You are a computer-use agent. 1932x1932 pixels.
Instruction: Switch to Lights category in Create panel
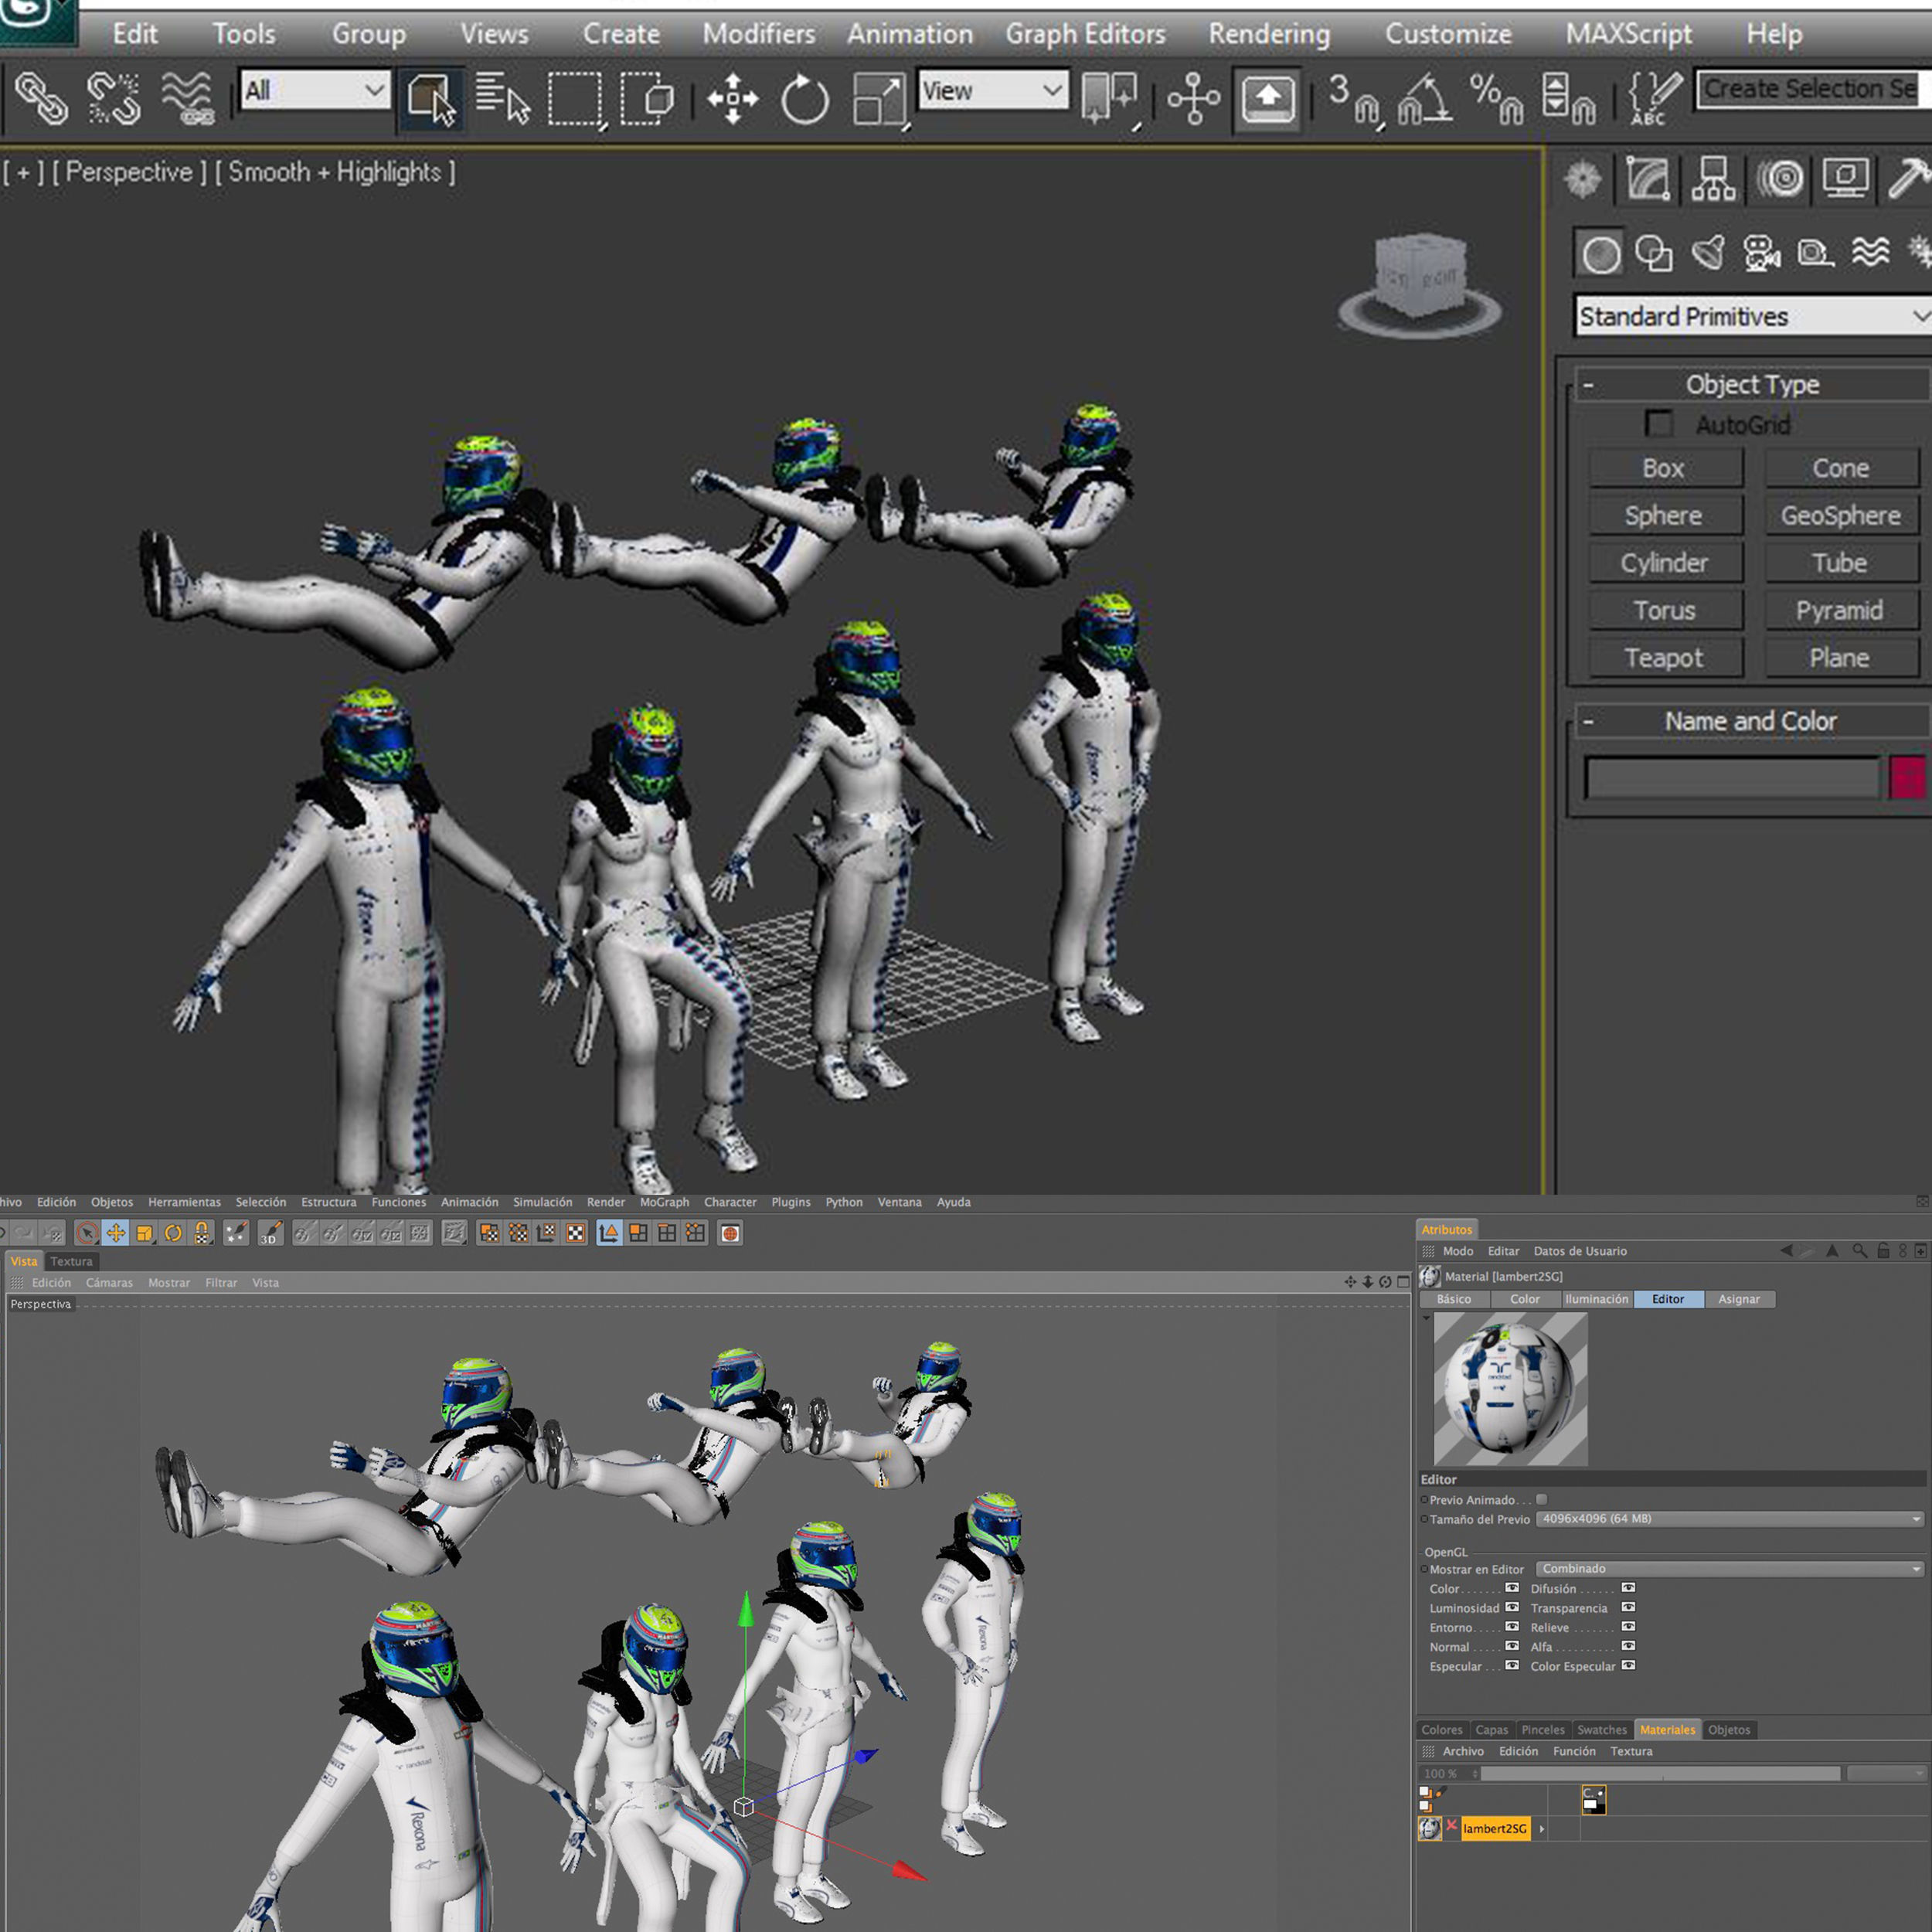pyautogui.click(x=1708, y=254)
